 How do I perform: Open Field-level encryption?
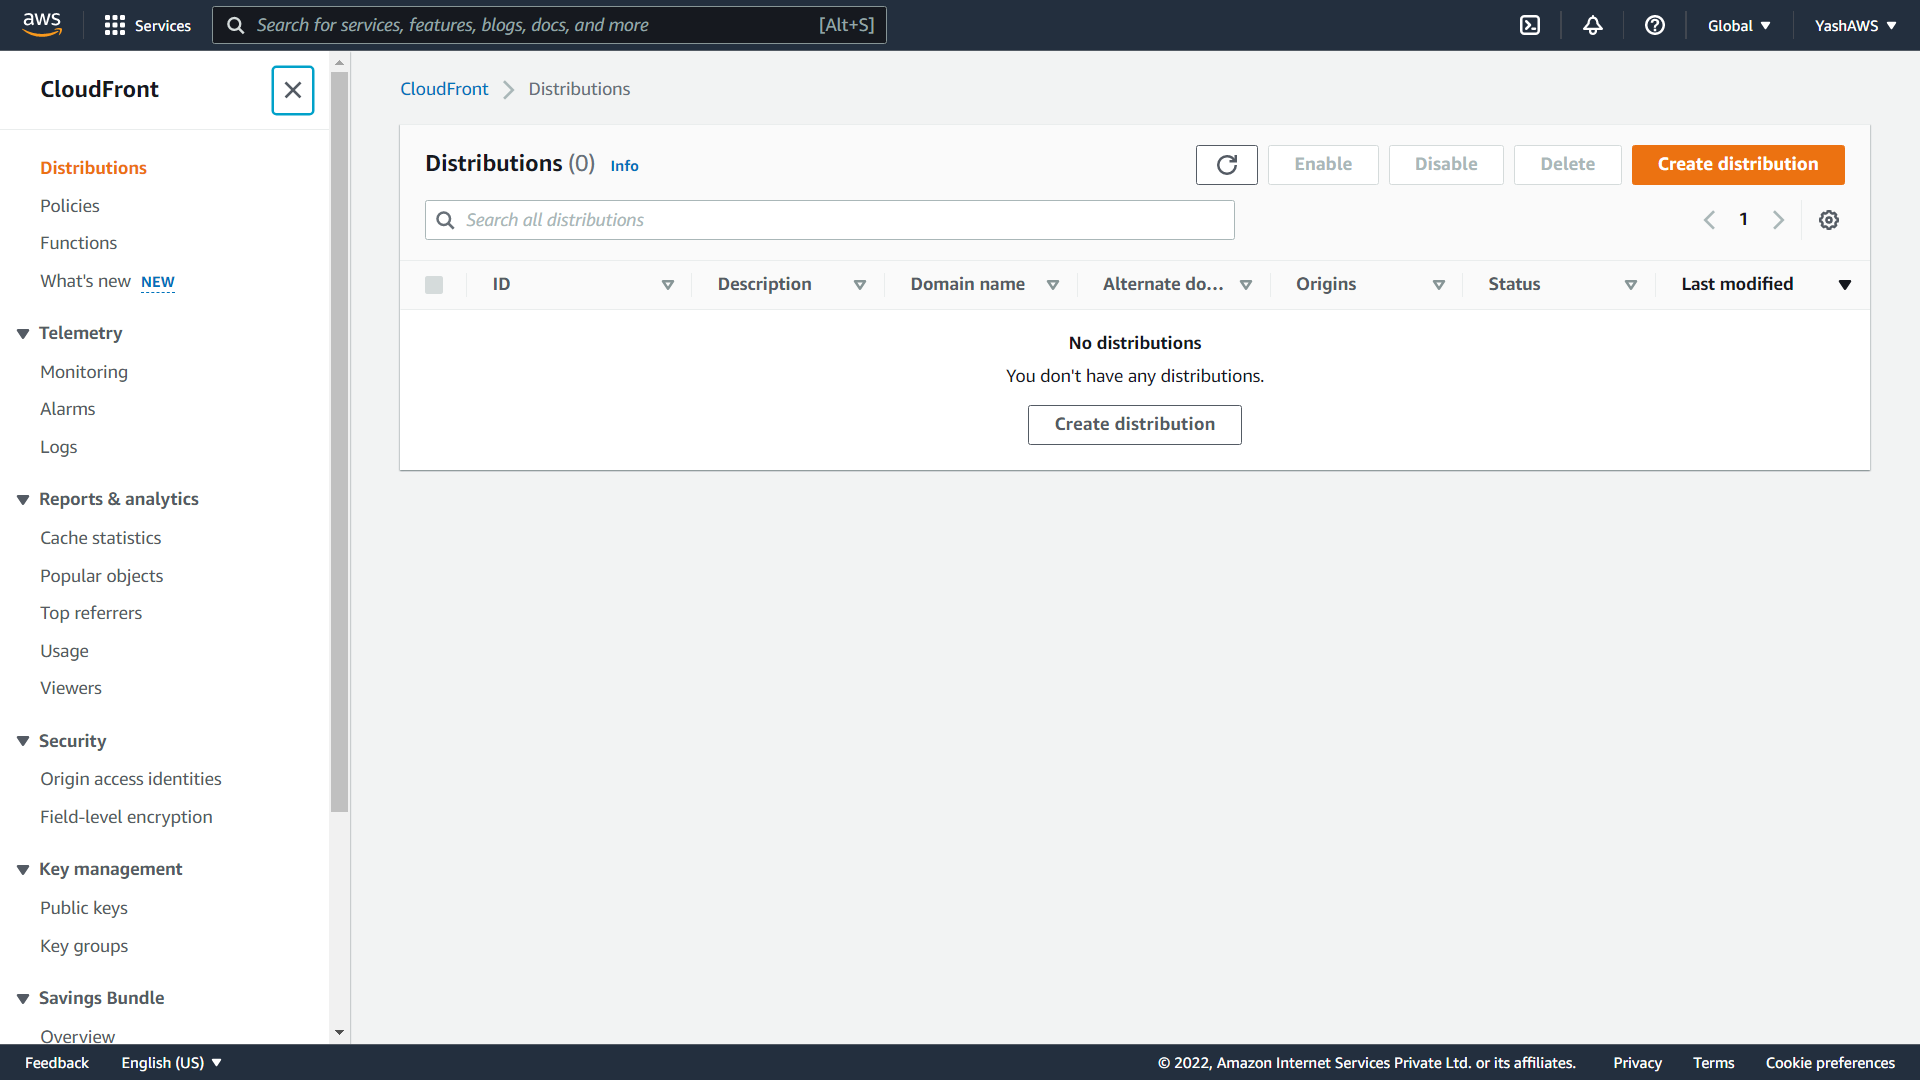tap(126, 817)
